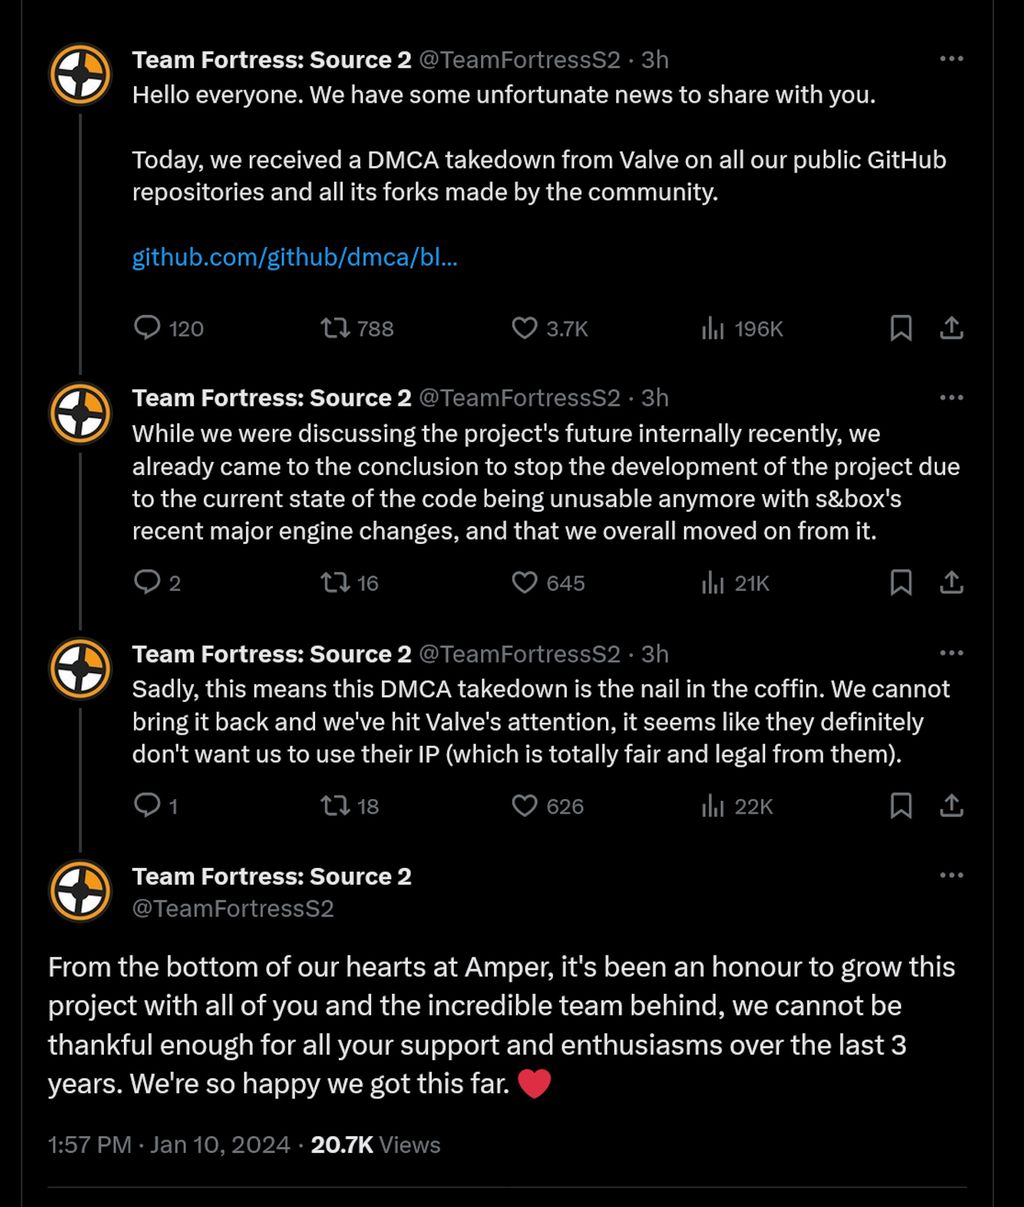Open the more options menu on the last tweet
This screenshot has height=1207, width=1024.
click(x=950, y=875)
